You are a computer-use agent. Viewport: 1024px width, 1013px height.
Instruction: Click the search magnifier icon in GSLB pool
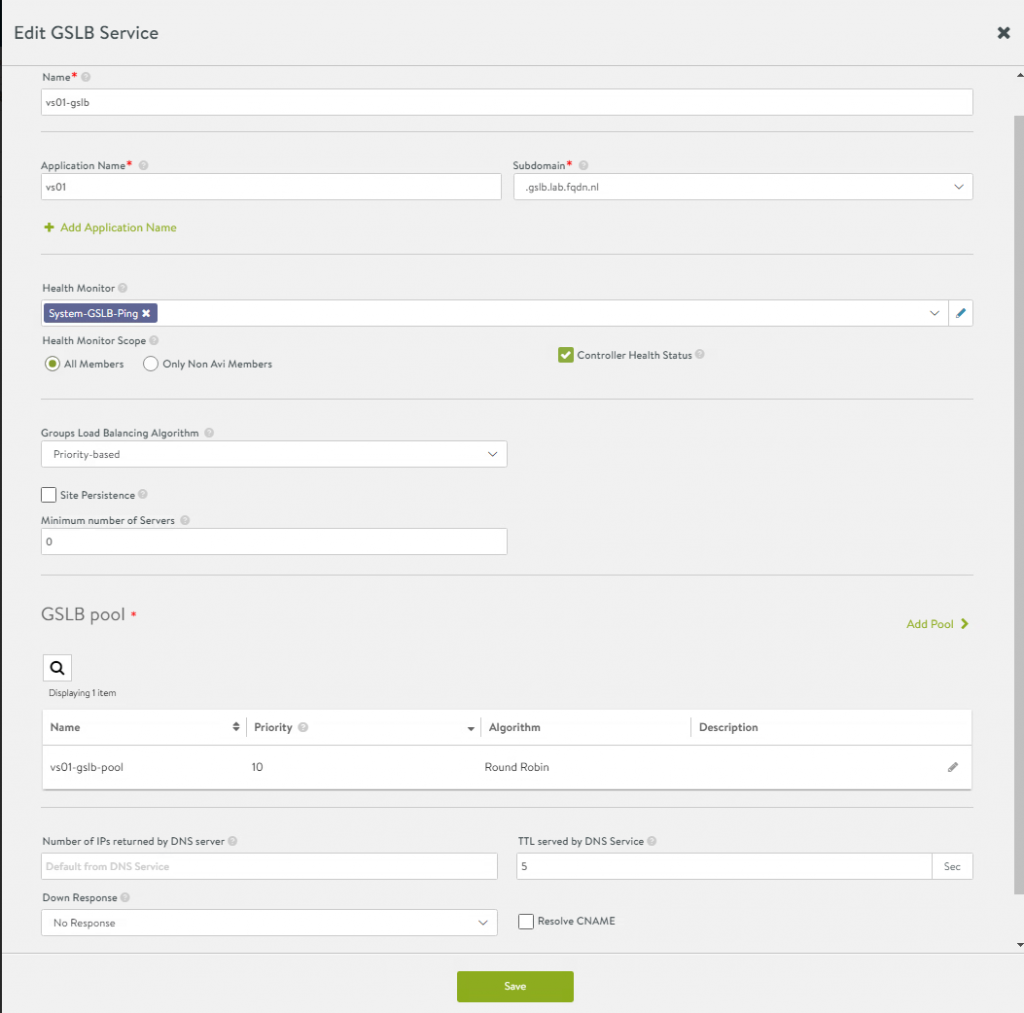[57, 668]
